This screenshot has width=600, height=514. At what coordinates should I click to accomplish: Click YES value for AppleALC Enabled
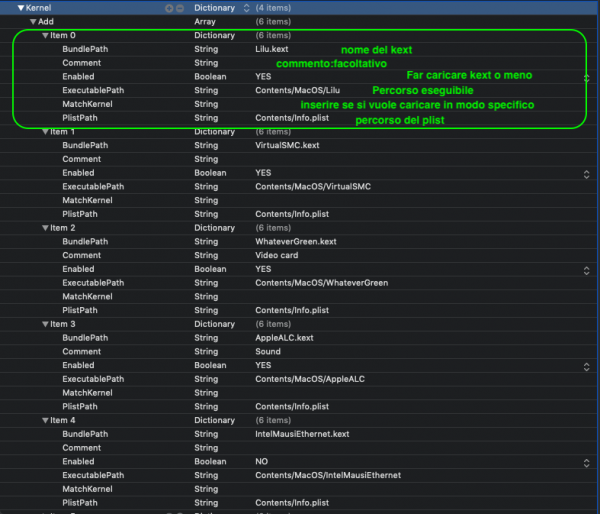pos(263,366)
